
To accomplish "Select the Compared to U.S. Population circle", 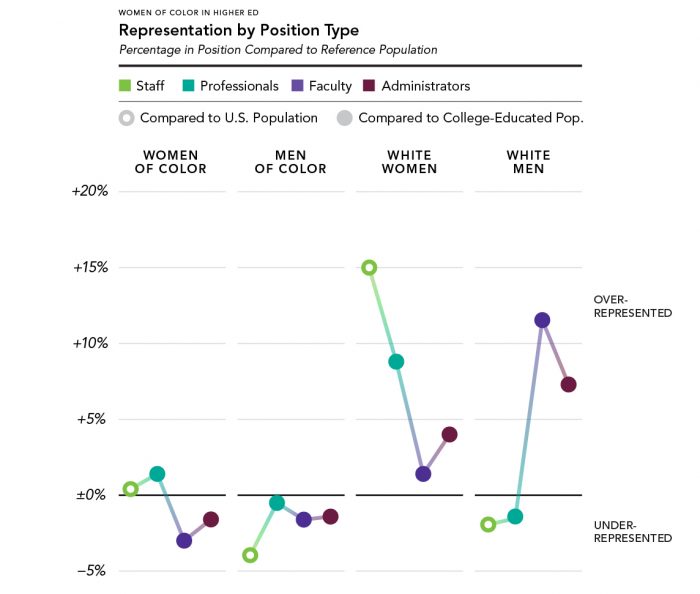I will [x=126, y=118].
